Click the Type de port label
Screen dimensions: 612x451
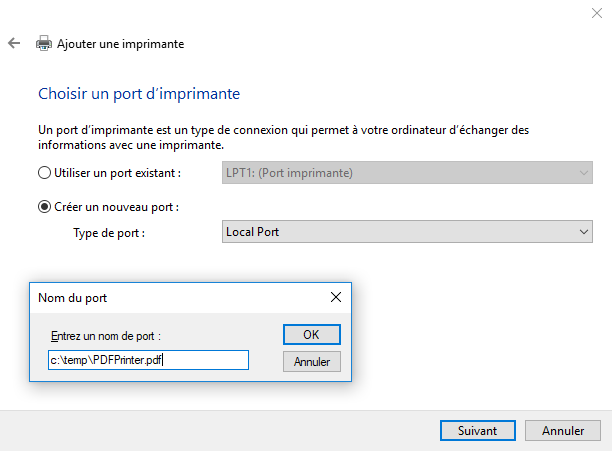[x=109, y=232]
